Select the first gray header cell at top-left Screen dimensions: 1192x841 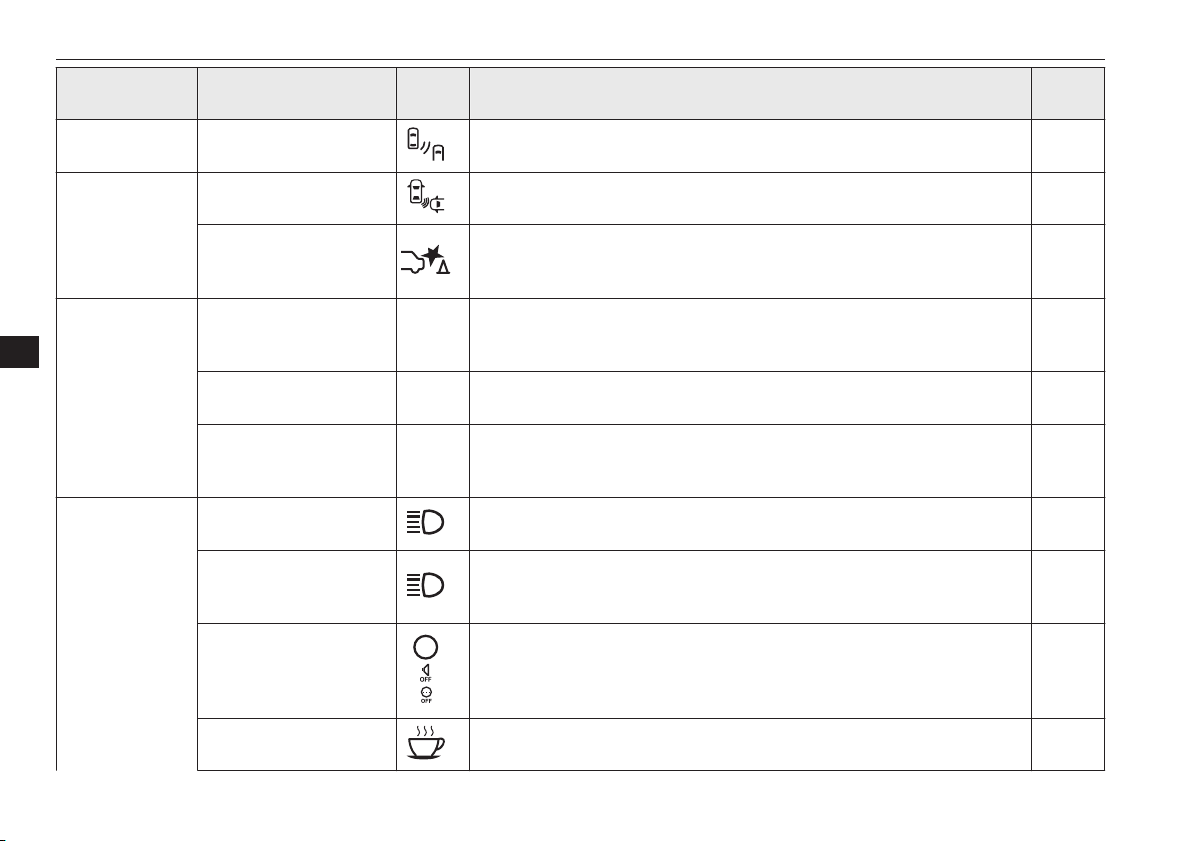pyautogui.click(x=127, y=93)
